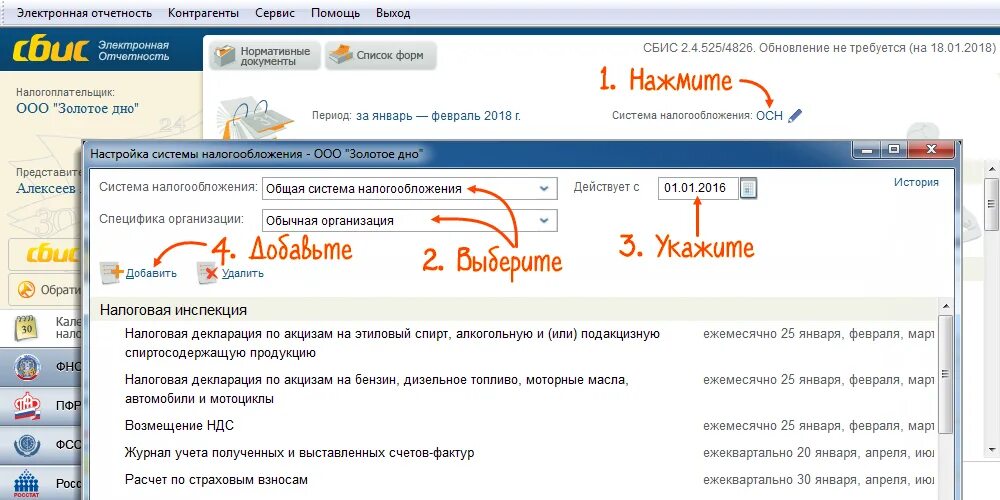Open the Система налогообложения dropdown
Image resolution: width=1000 pixels, height=500 pixels.
point(409,188)
